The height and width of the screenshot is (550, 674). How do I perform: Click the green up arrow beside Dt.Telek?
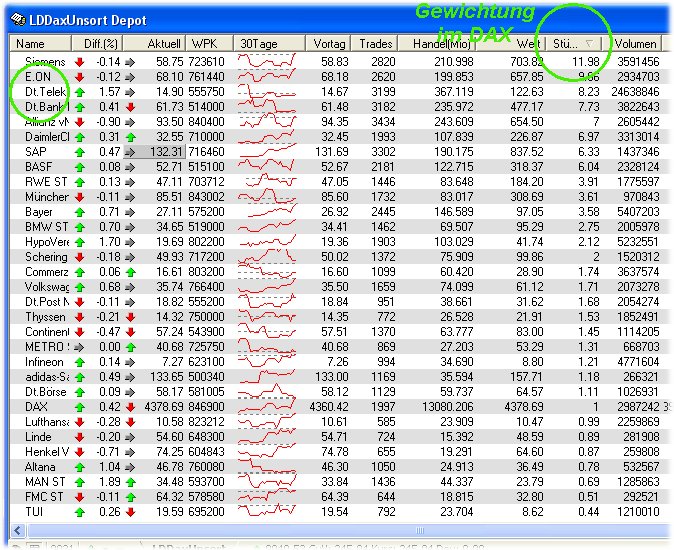pyautogui.click(x=80, y=92)
